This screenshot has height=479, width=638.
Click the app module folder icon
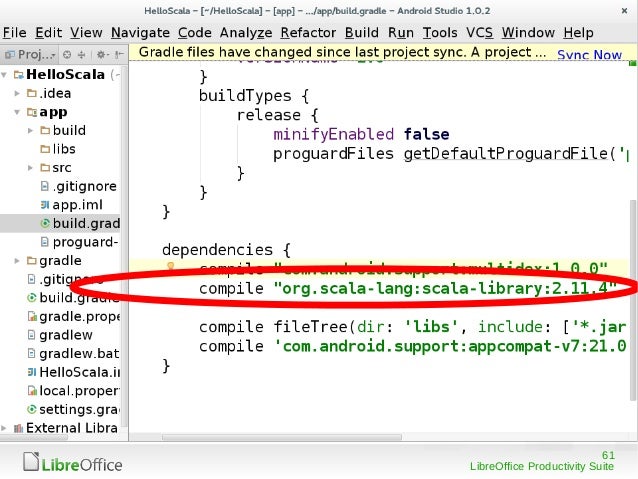coord(32,112)
